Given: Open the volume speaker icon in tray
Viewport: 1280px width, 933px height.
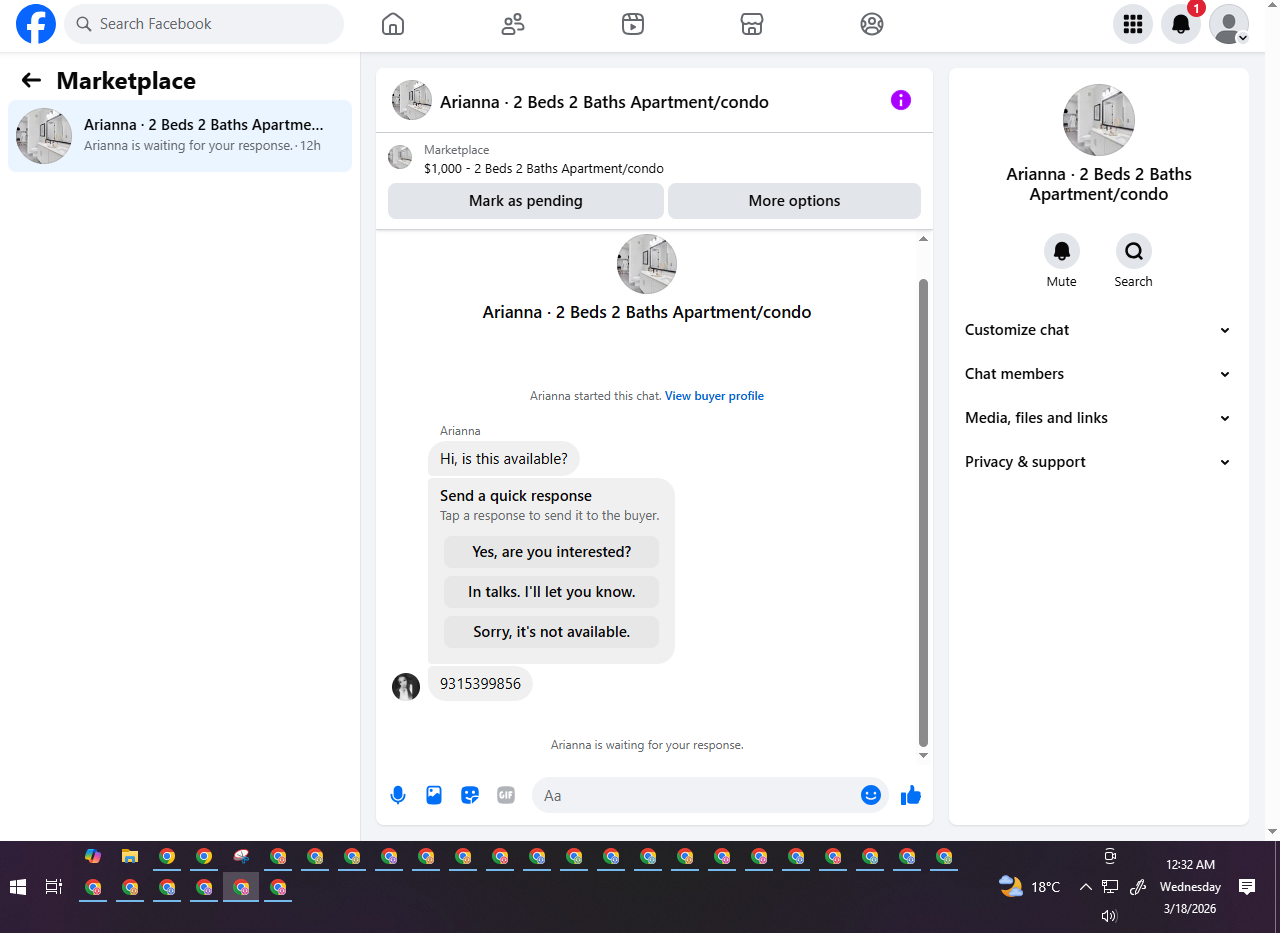Looking at the screenshot, I should click(1109, 916).
